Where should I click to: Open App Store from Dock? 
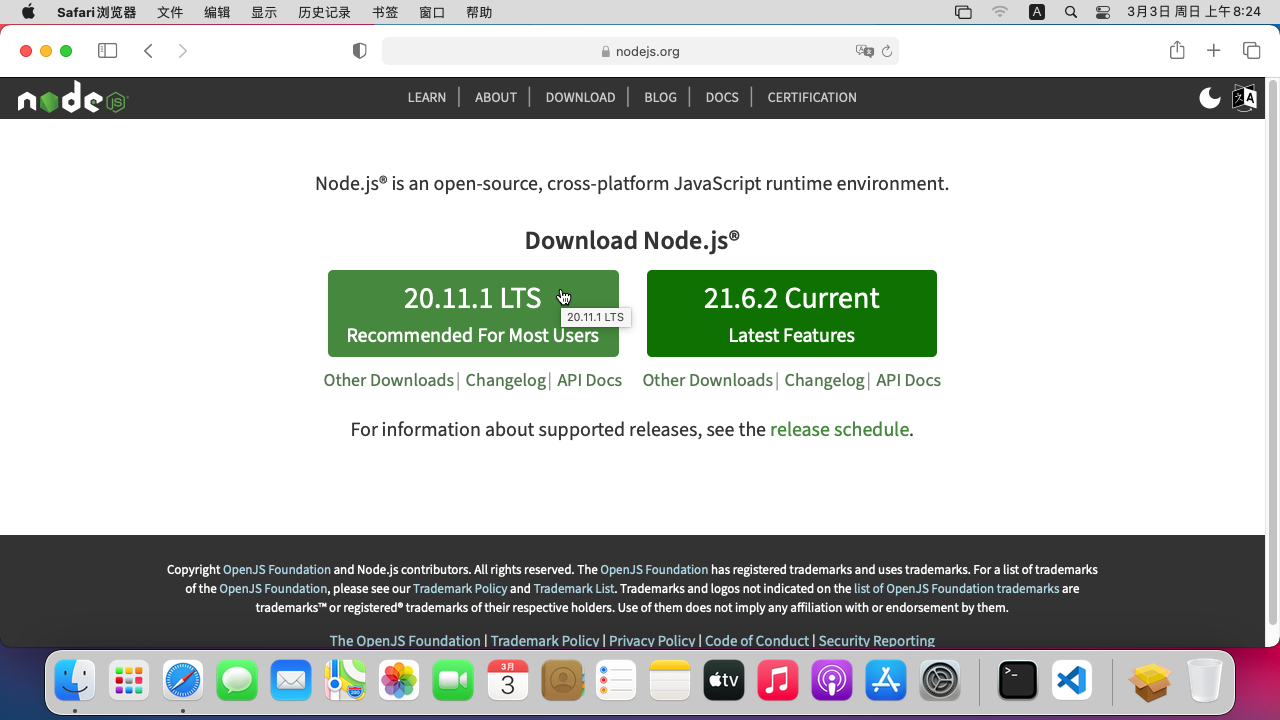[886, 681]
